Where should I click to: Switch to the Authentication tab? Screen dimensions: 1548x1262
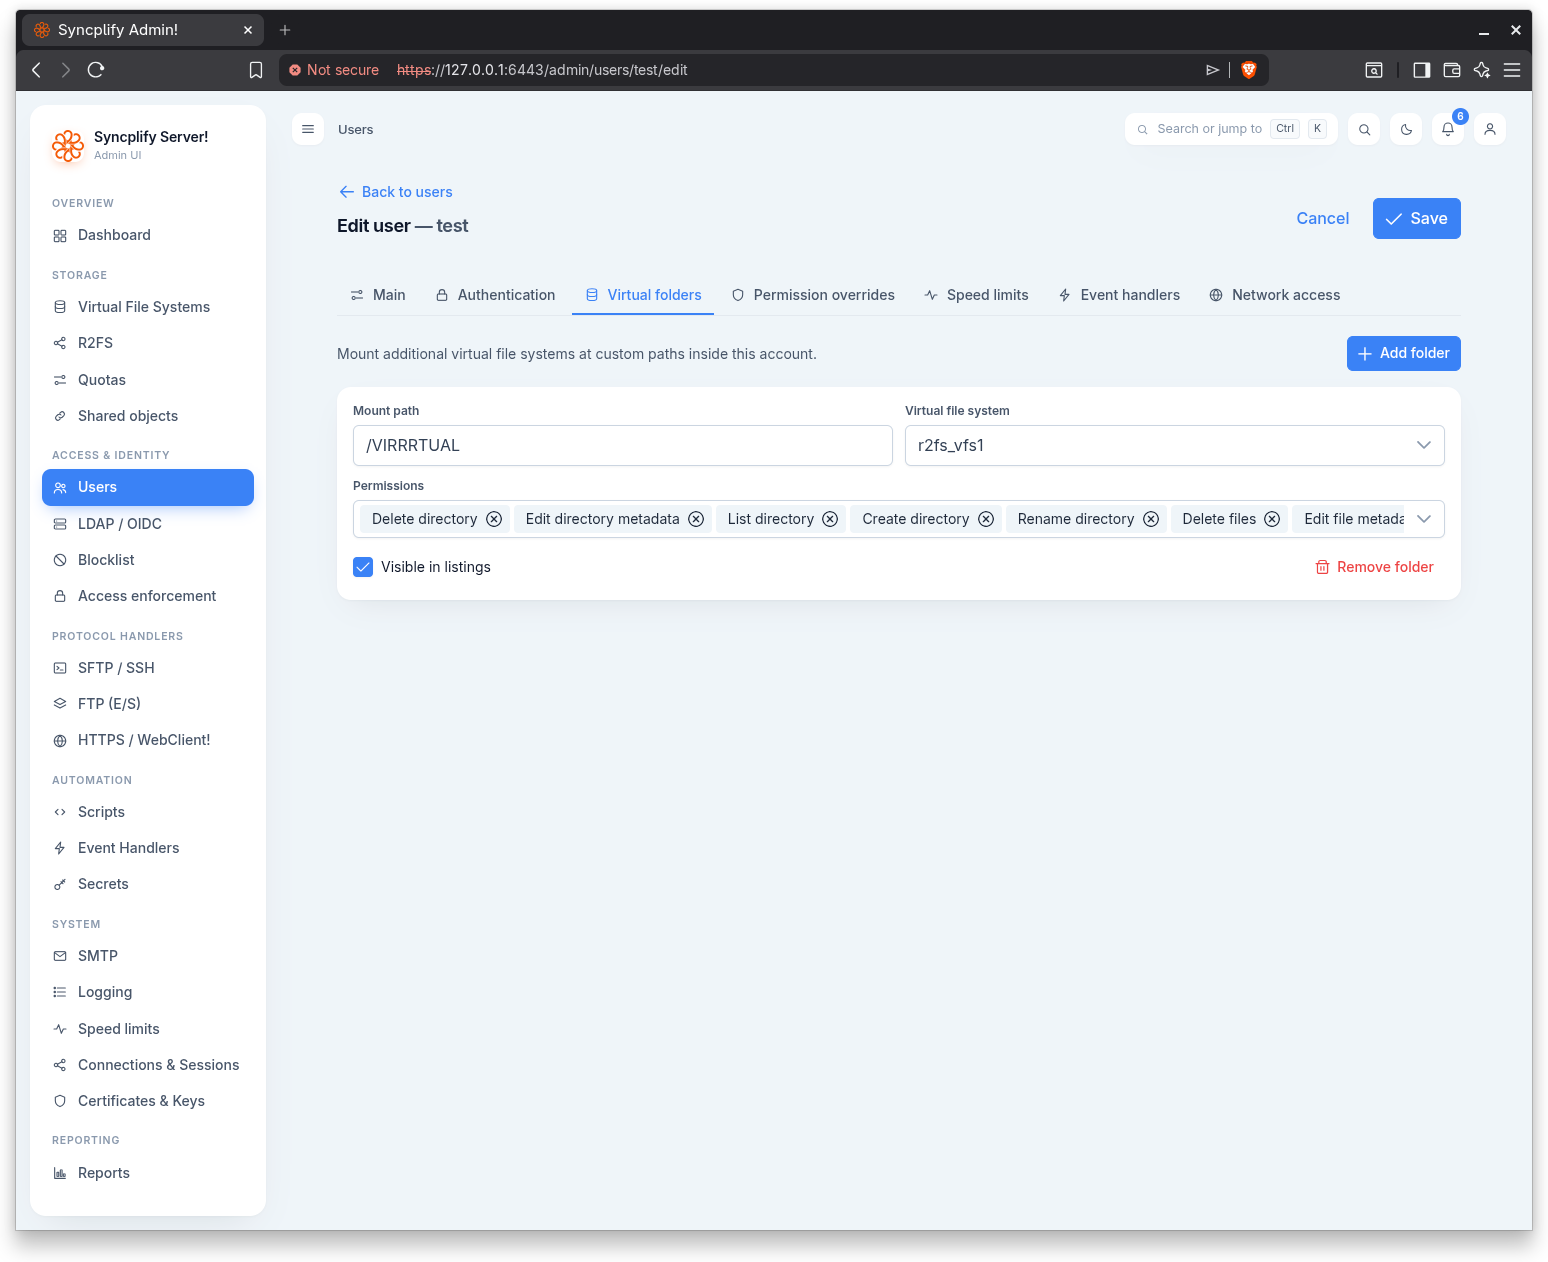click(495, 295)
